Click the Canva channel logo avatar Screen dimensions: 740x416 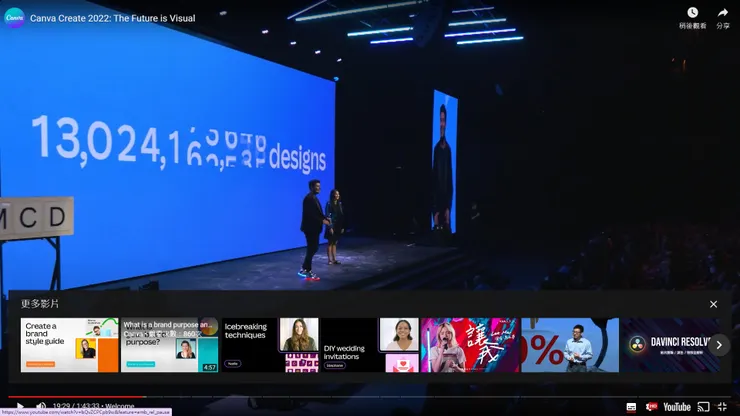(x=14, y=18)
